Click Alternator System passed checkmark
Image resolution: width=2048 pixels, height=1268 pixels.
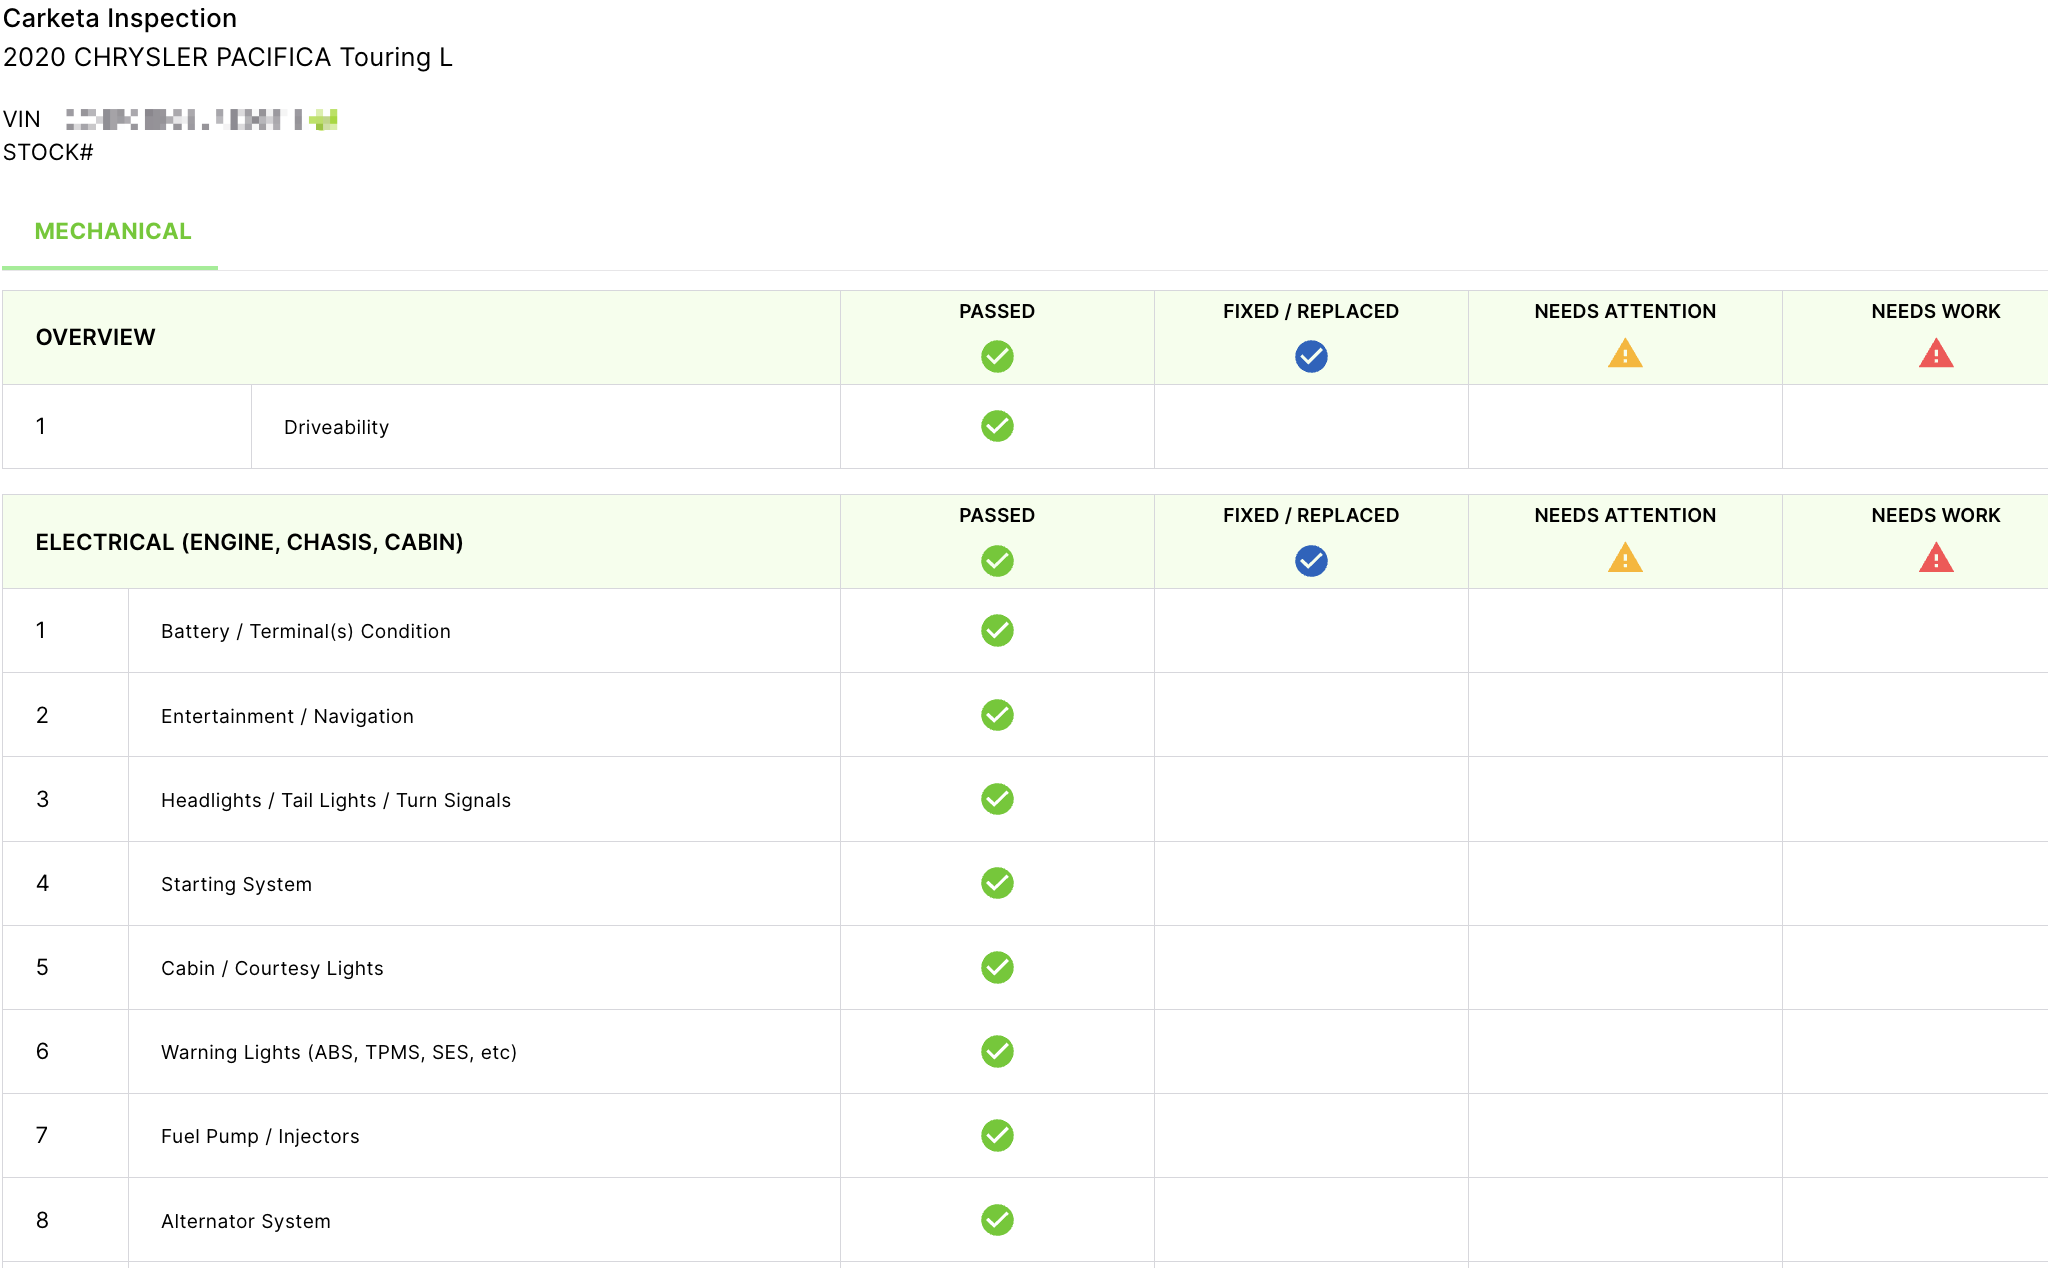click(996, 1220)
